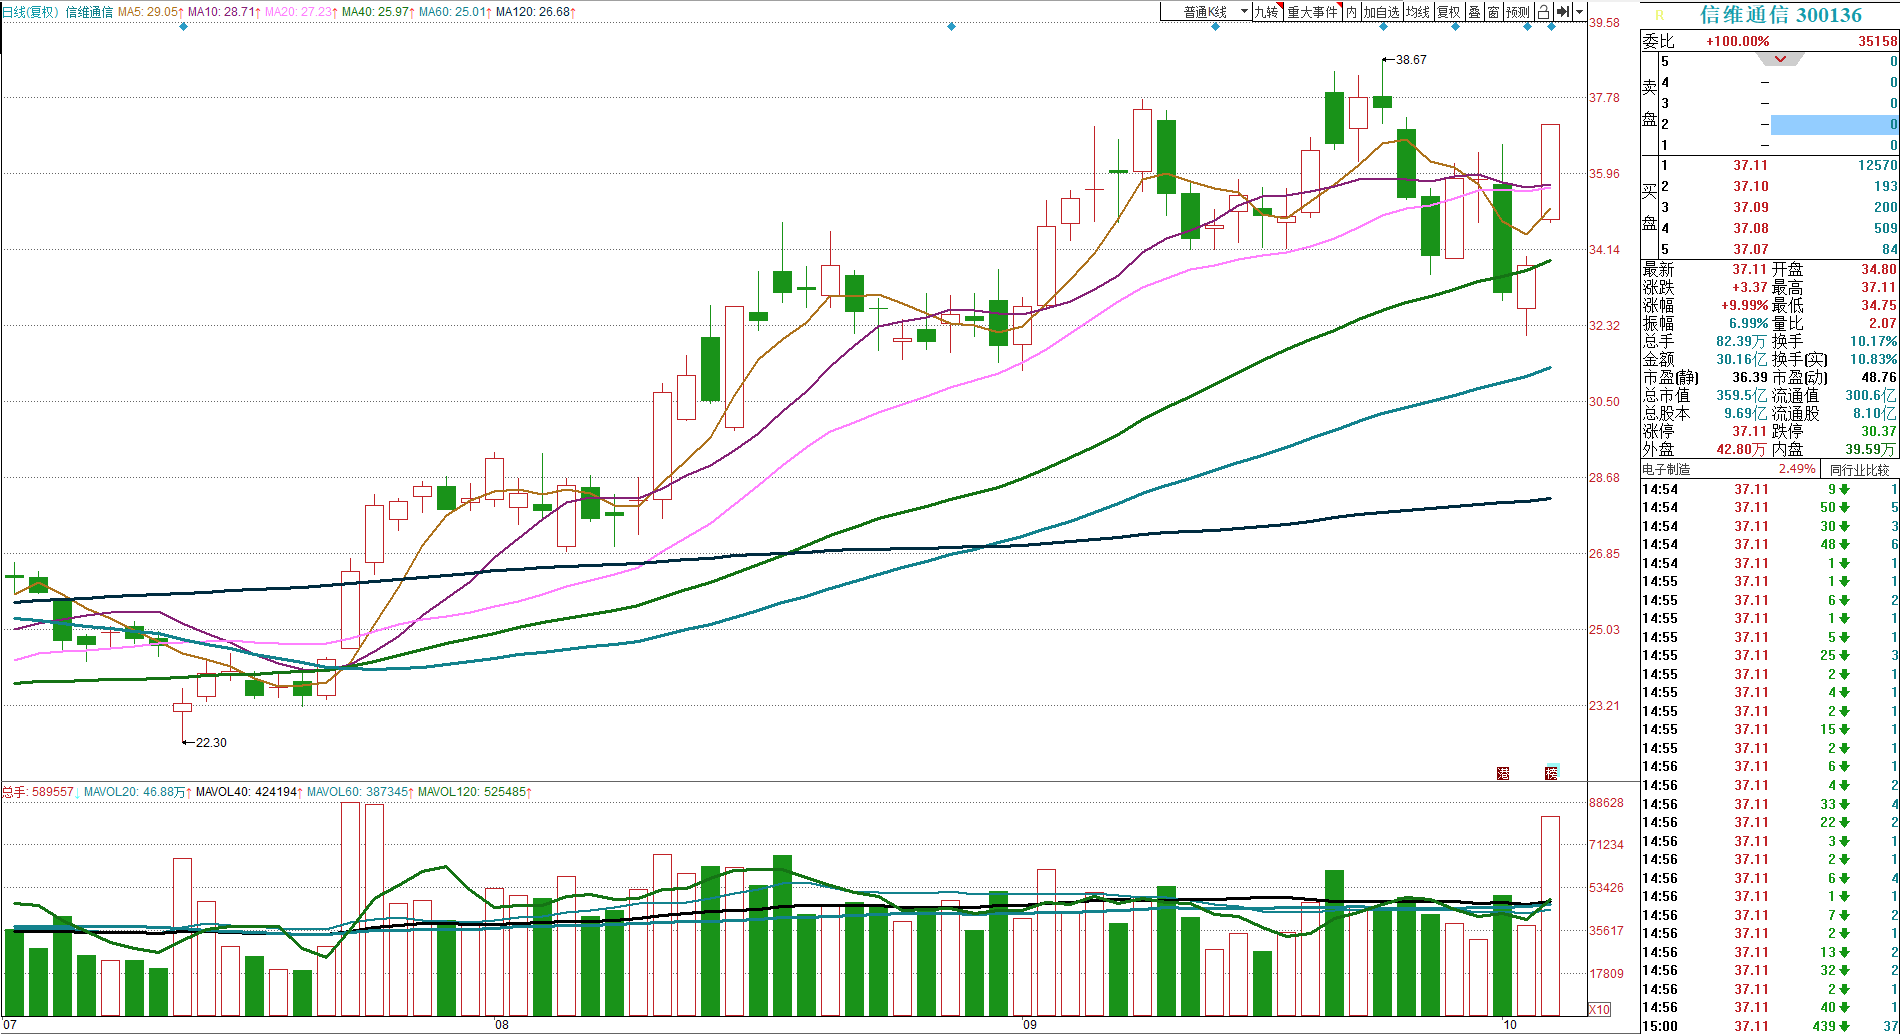Click the 榜 marker icon on chart
Viewport: 1900px width, 1034px height.
[x=1551, y=773]
